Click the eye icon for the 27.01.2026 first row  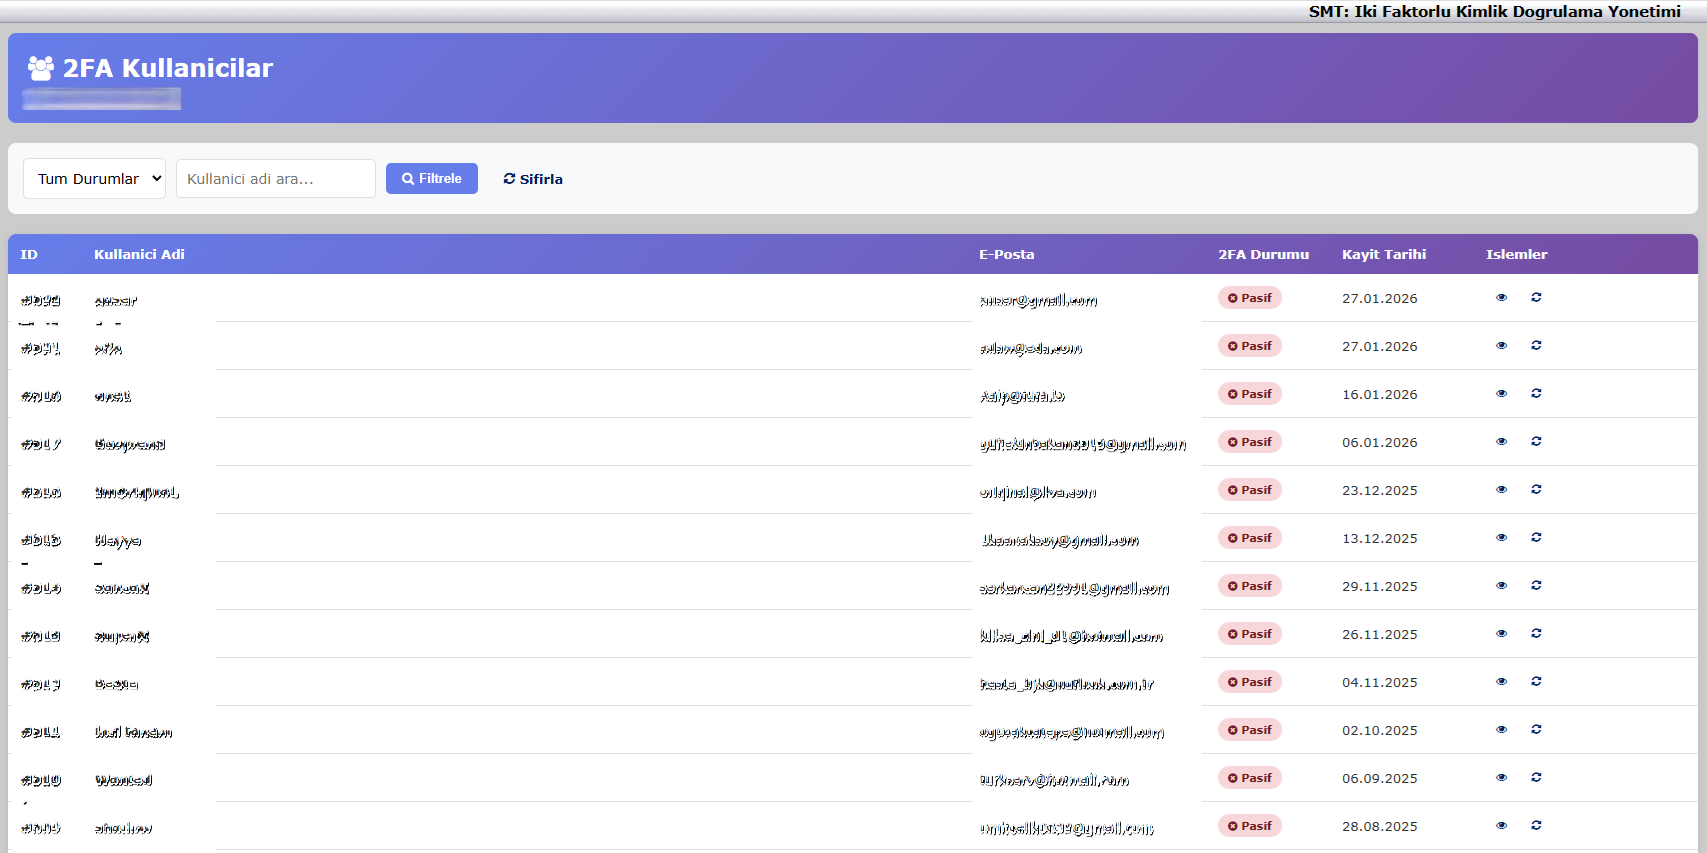1501,298
